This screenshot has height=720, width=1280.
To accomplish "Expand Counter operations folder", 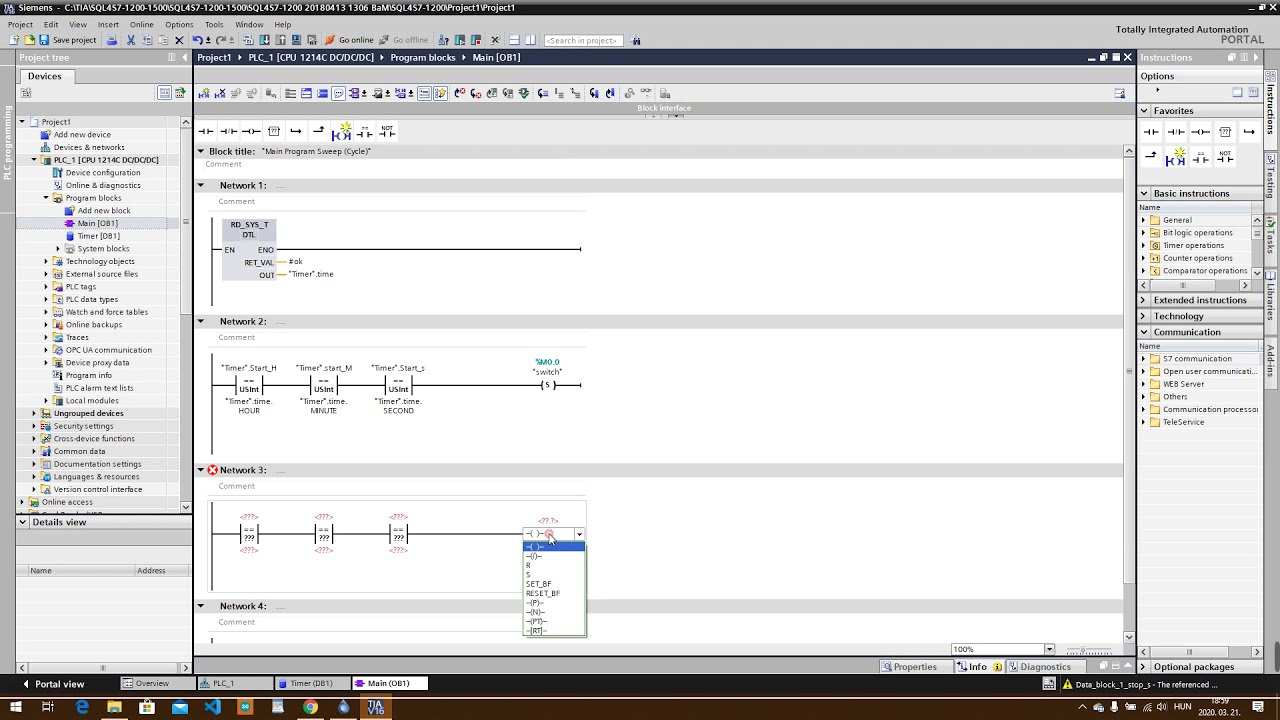I will click(x=1144, y=258).
